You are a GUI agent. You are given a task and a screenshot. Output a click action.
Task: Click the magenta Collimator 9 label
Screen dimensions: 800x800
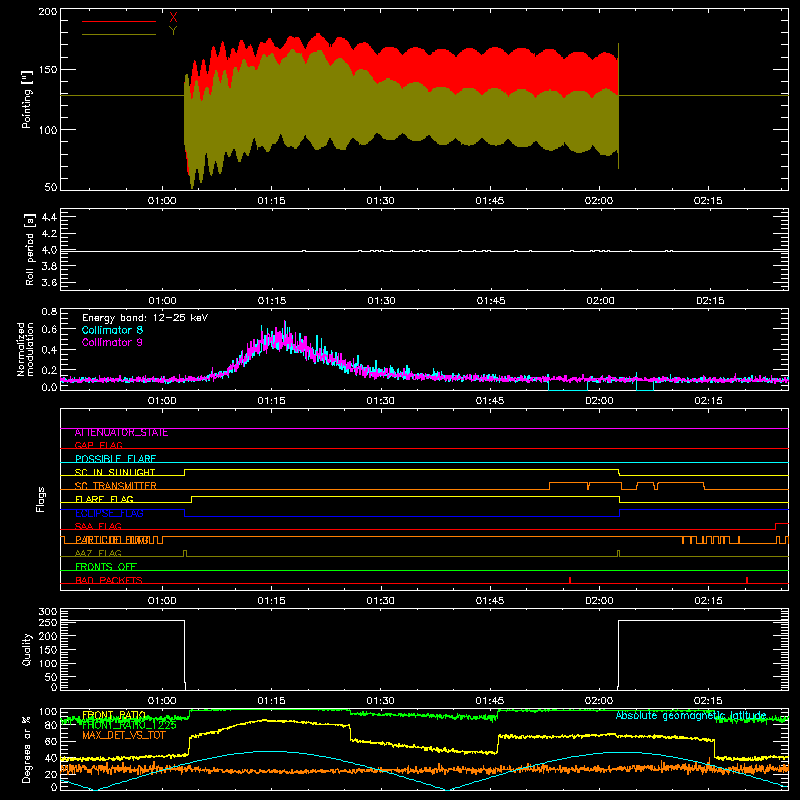point(112,342)
